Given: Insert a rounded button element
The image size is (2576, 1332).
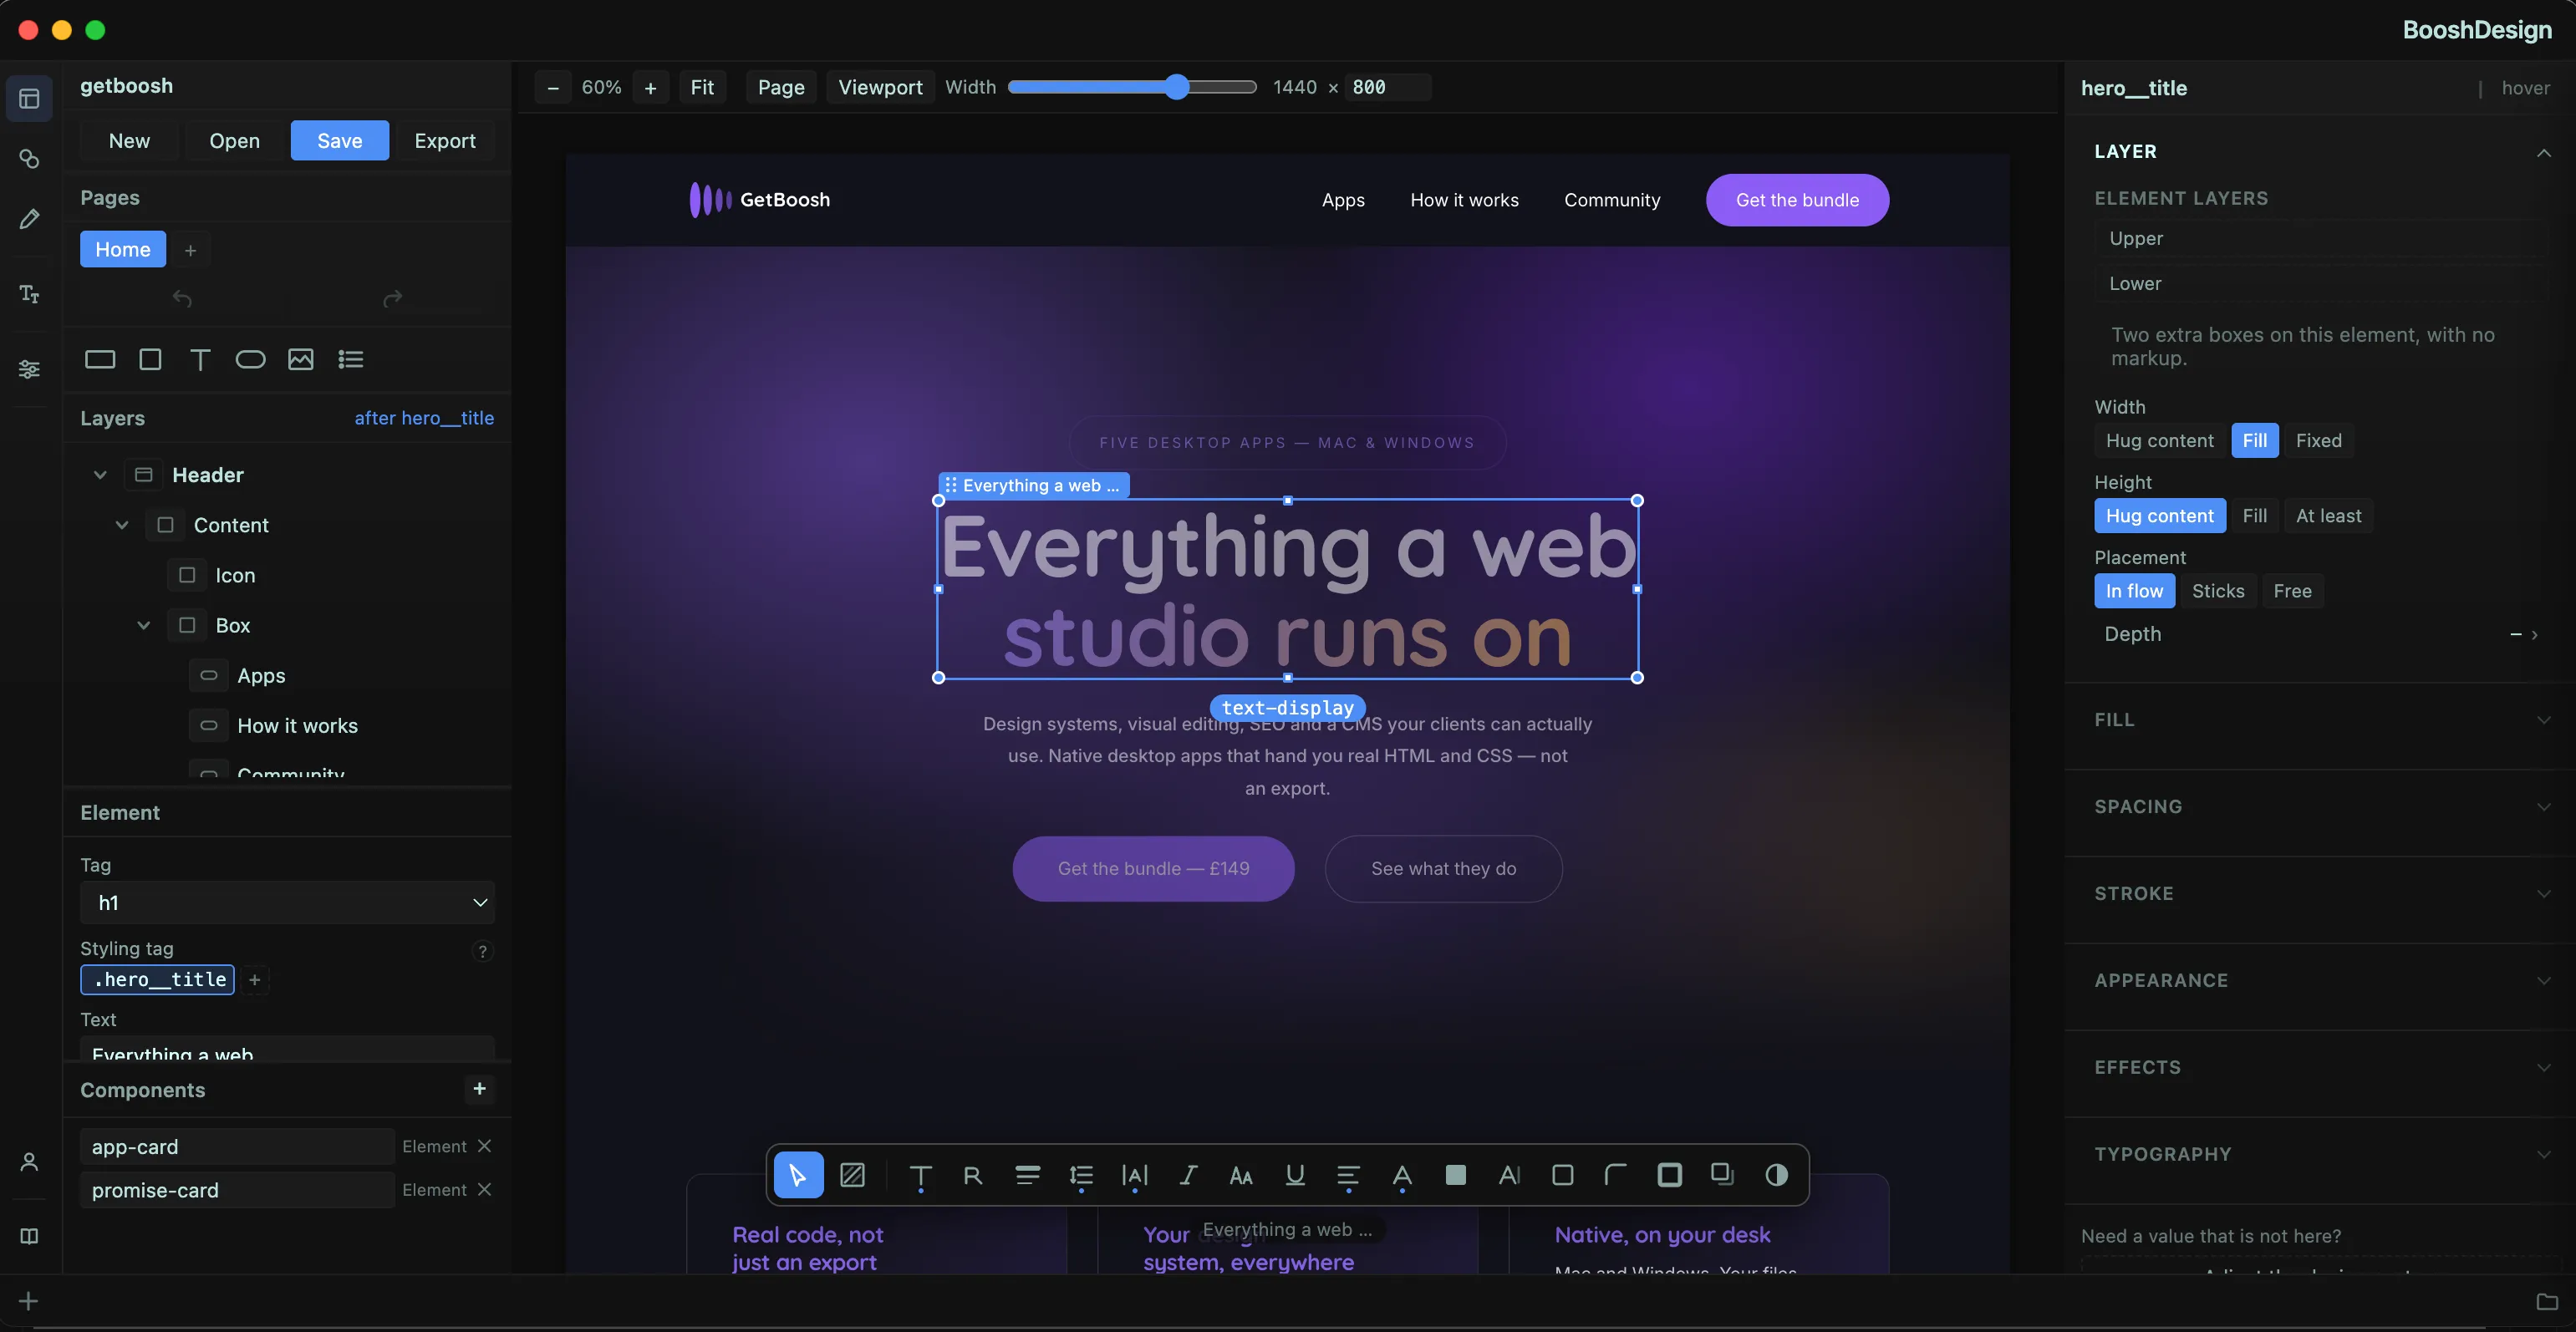Looking at the screenshot, I should coord(250,359).
